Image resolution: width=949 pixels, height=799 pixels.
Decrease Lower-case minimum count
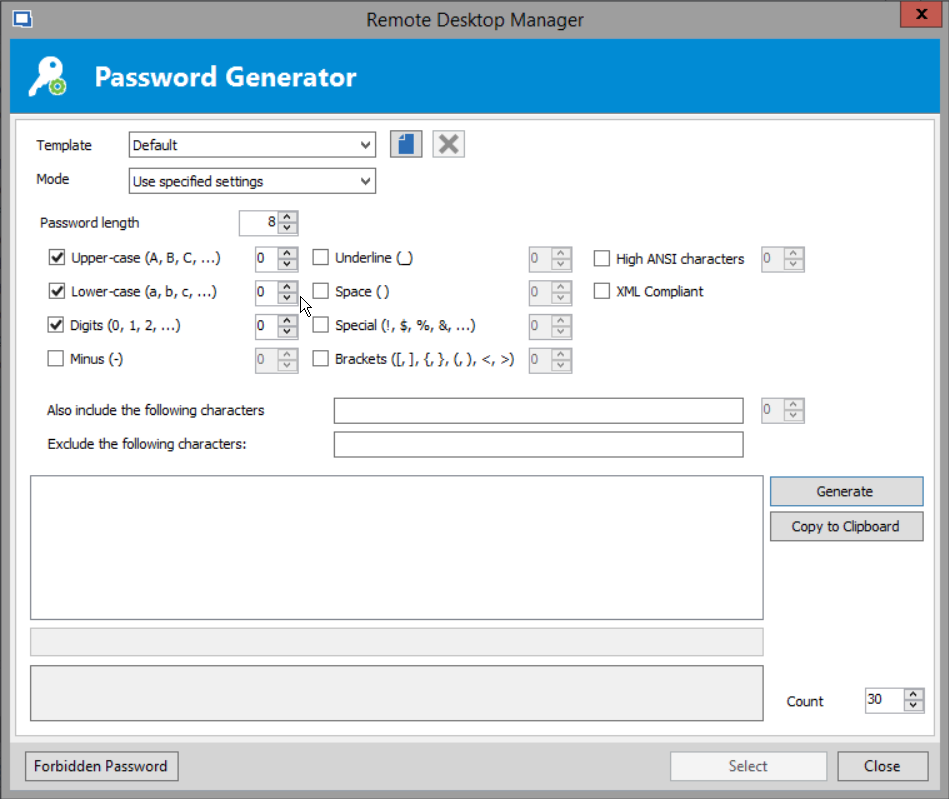point(287,298)
